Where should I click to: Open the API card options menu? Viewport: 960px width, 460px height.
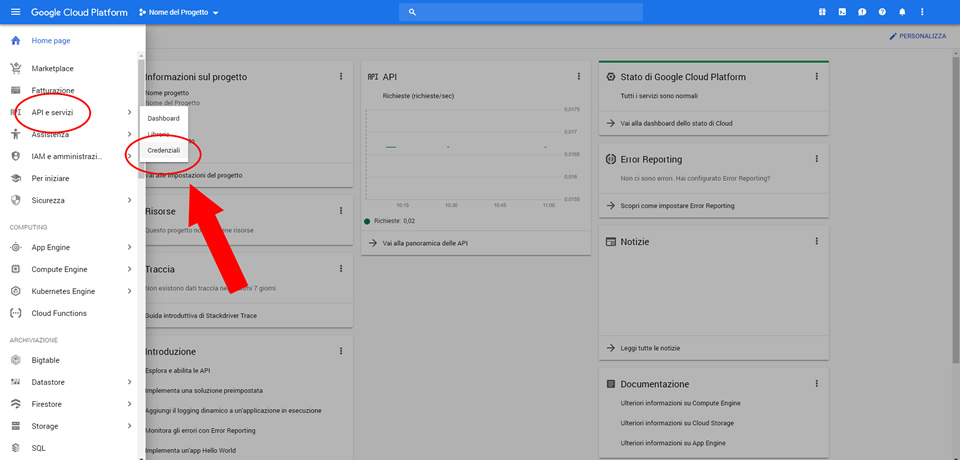(x=579, y=77)
